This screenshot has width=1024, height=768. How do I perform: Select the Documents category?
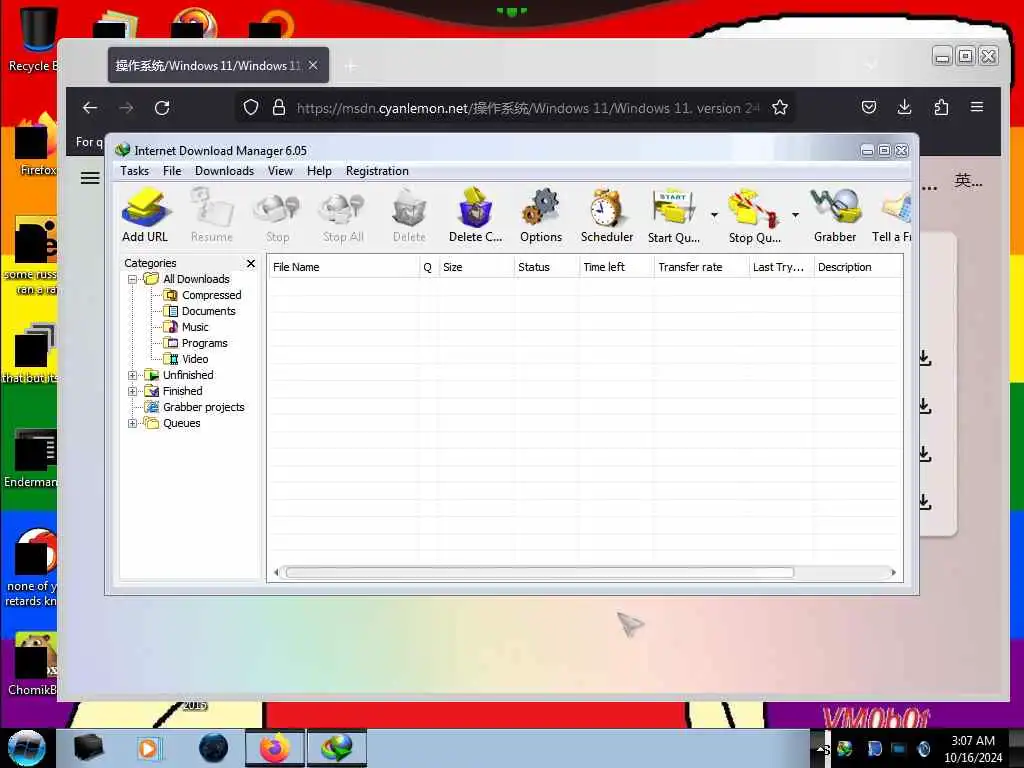point(208,311)
